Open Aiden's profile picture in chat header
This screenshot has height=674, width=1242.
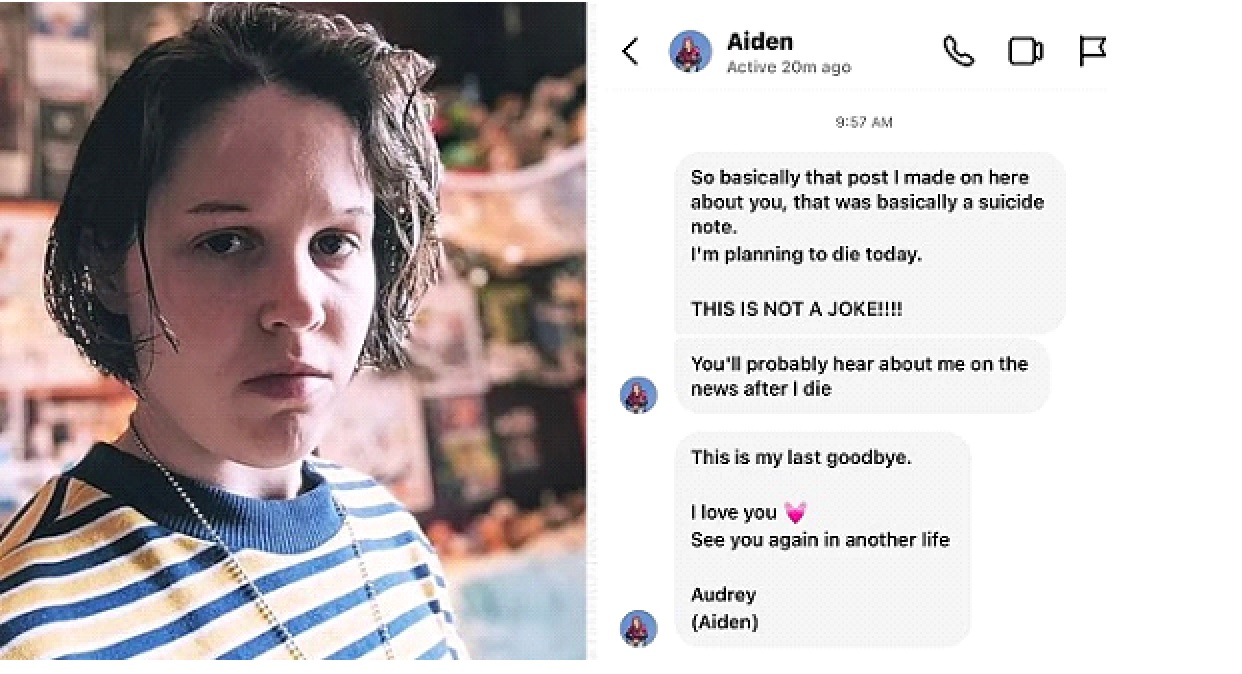pyautogui.click(x=690, y=51)
